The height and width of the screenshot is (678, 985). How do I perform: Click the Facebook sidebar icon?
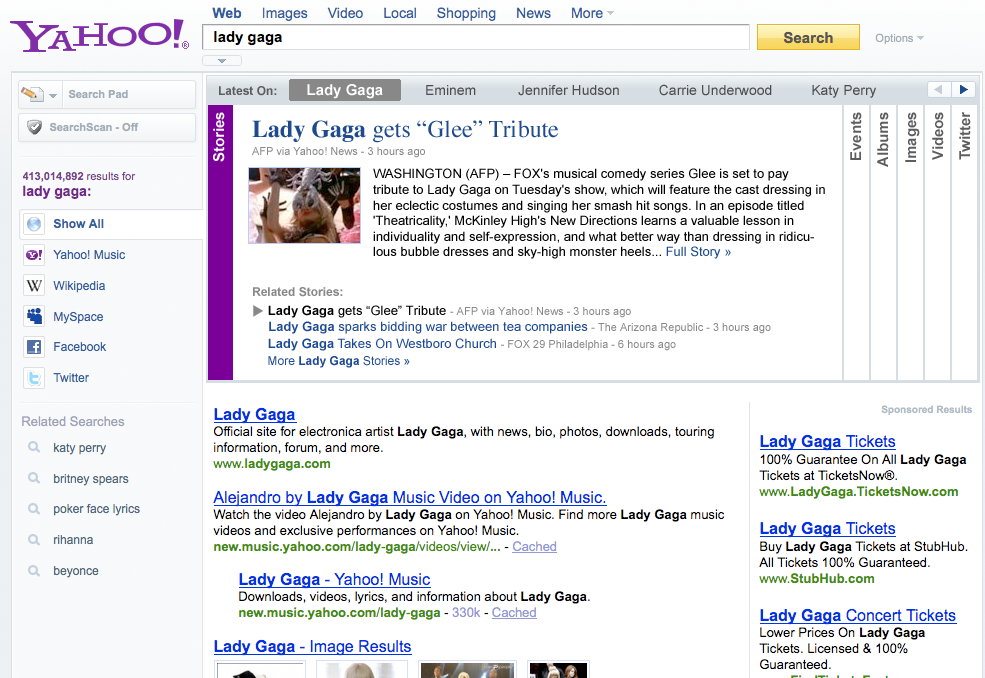point(34,347)
